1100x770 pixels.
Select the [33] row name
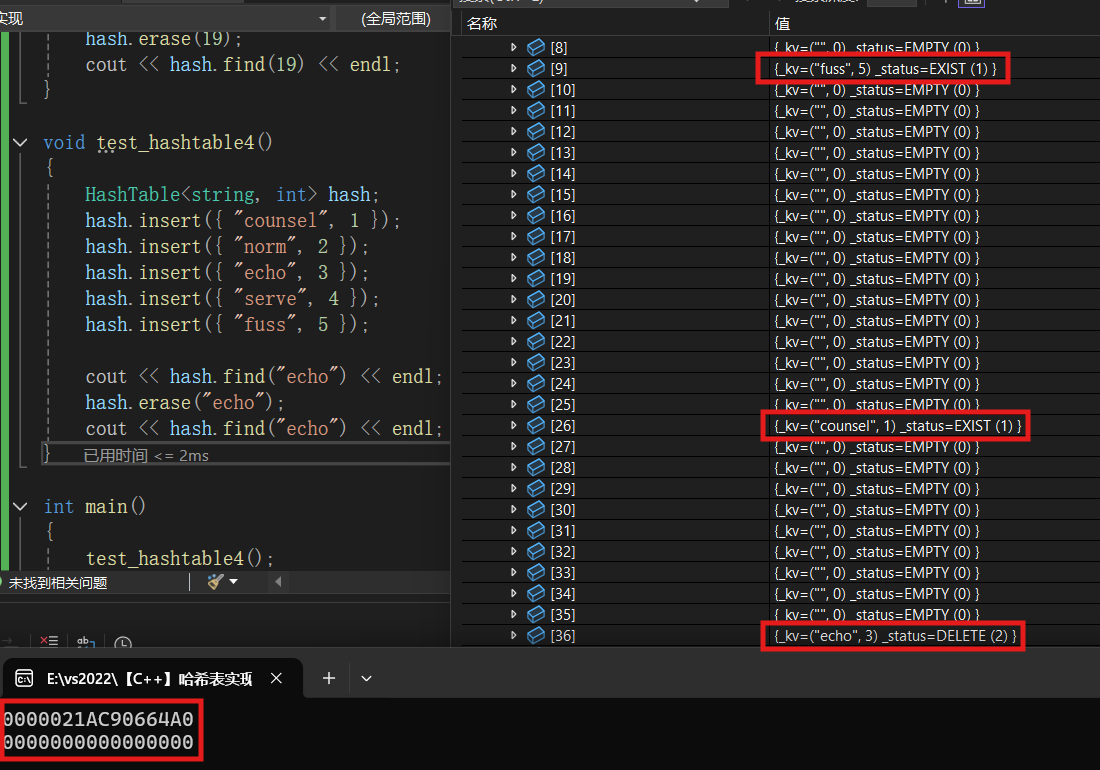(563, 572)
